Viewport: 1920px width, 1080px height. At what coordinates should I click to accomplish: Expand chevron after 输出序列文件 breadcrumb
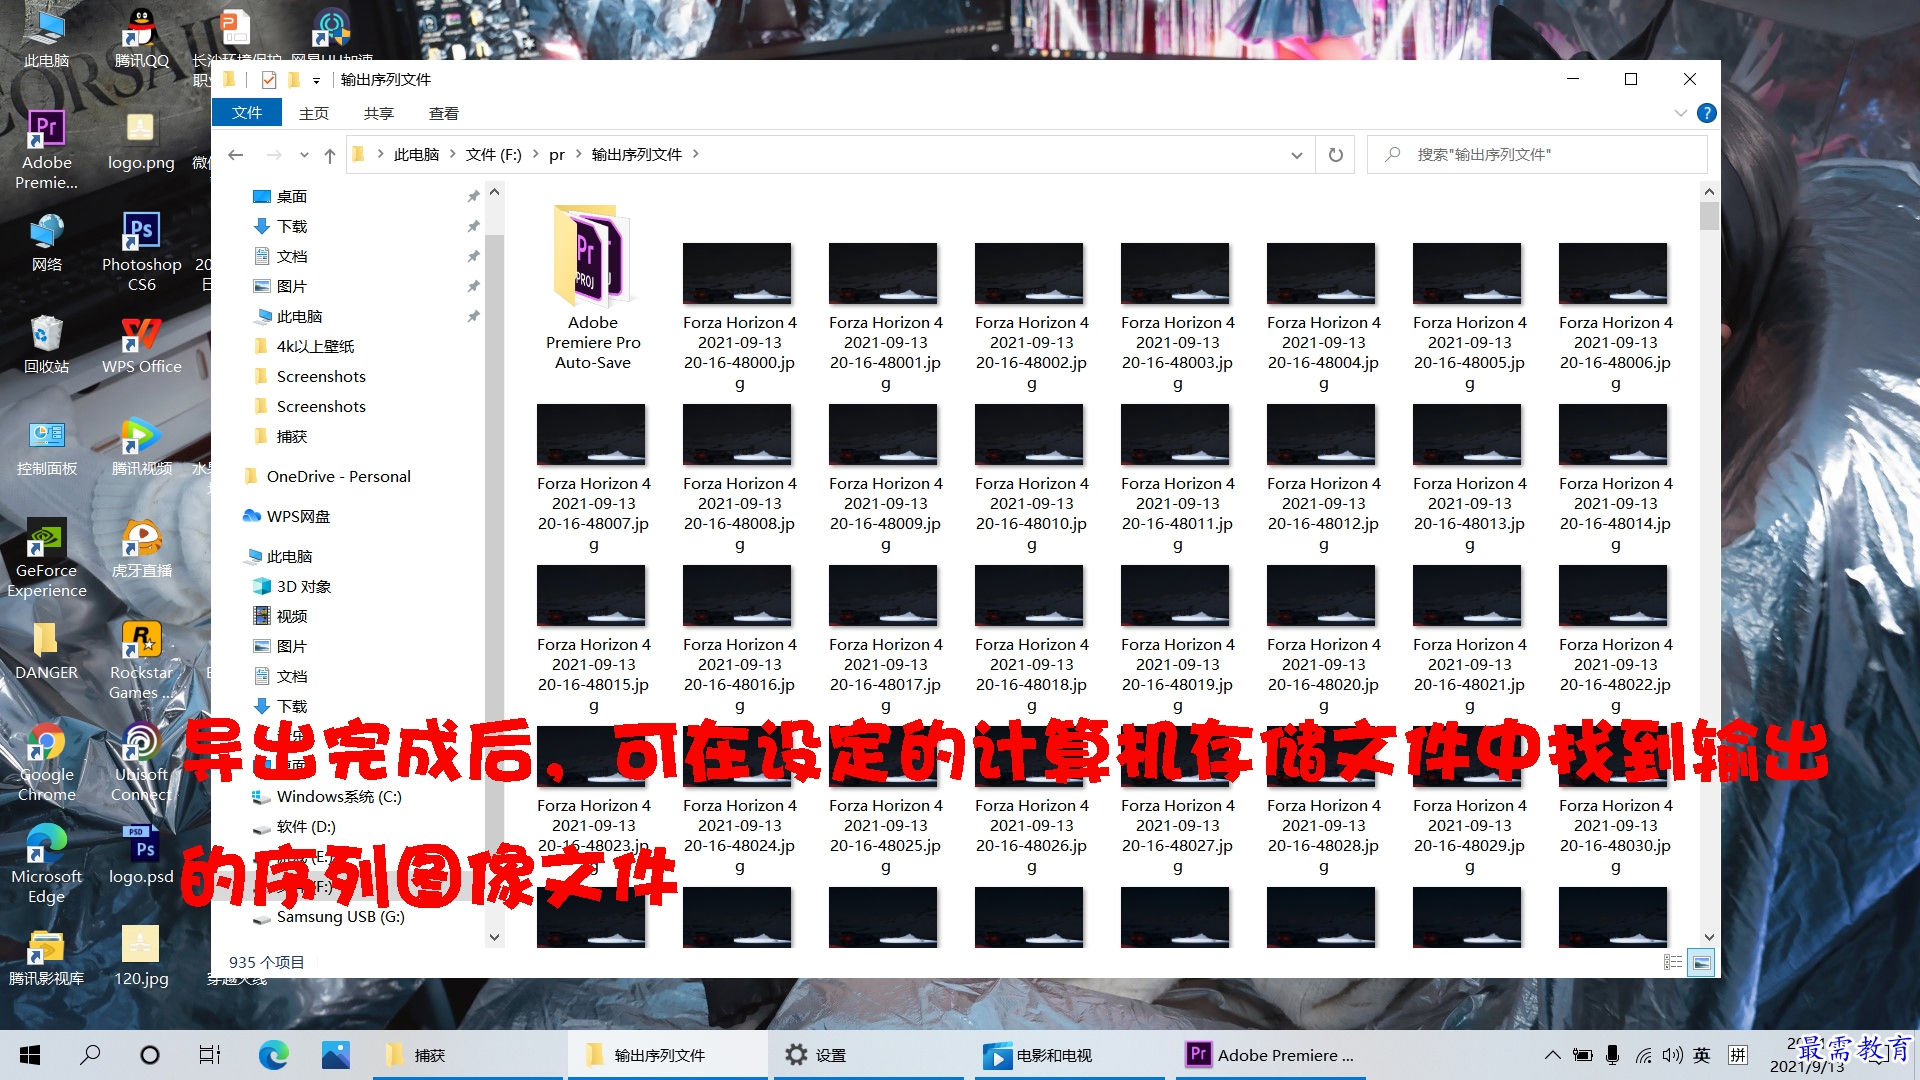click(x=696, y=154)
